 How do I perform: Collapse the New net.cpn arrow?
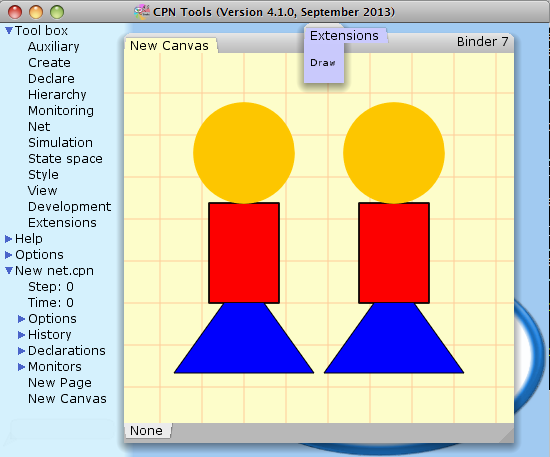pos(9,270)
